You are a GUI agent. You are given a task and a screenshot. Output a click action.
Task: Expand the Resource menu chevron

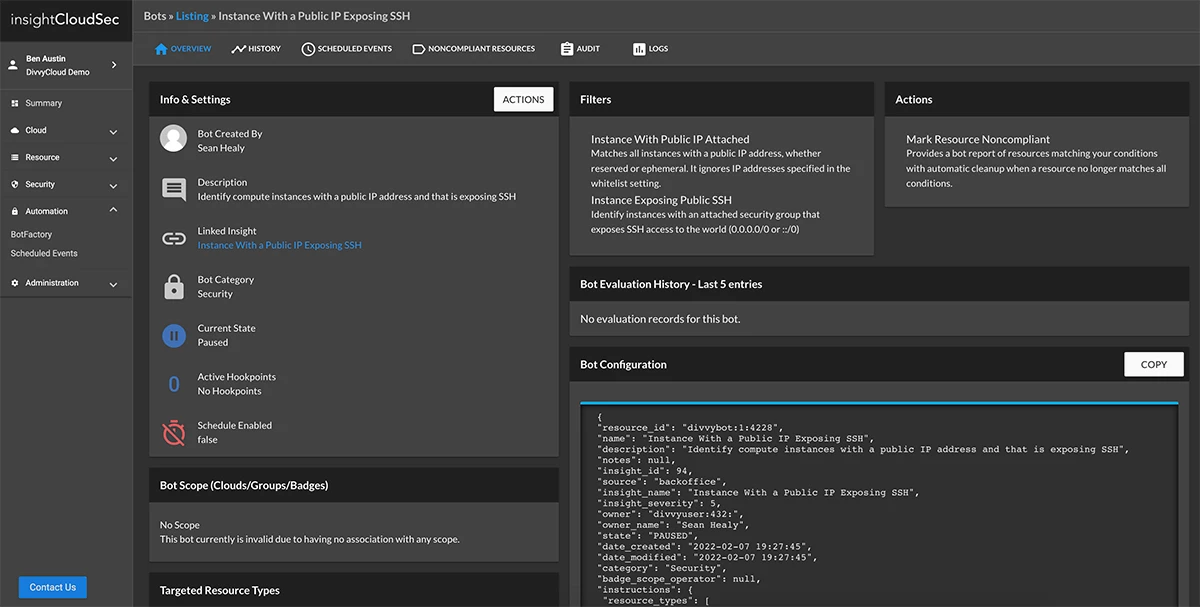point(113,158)
